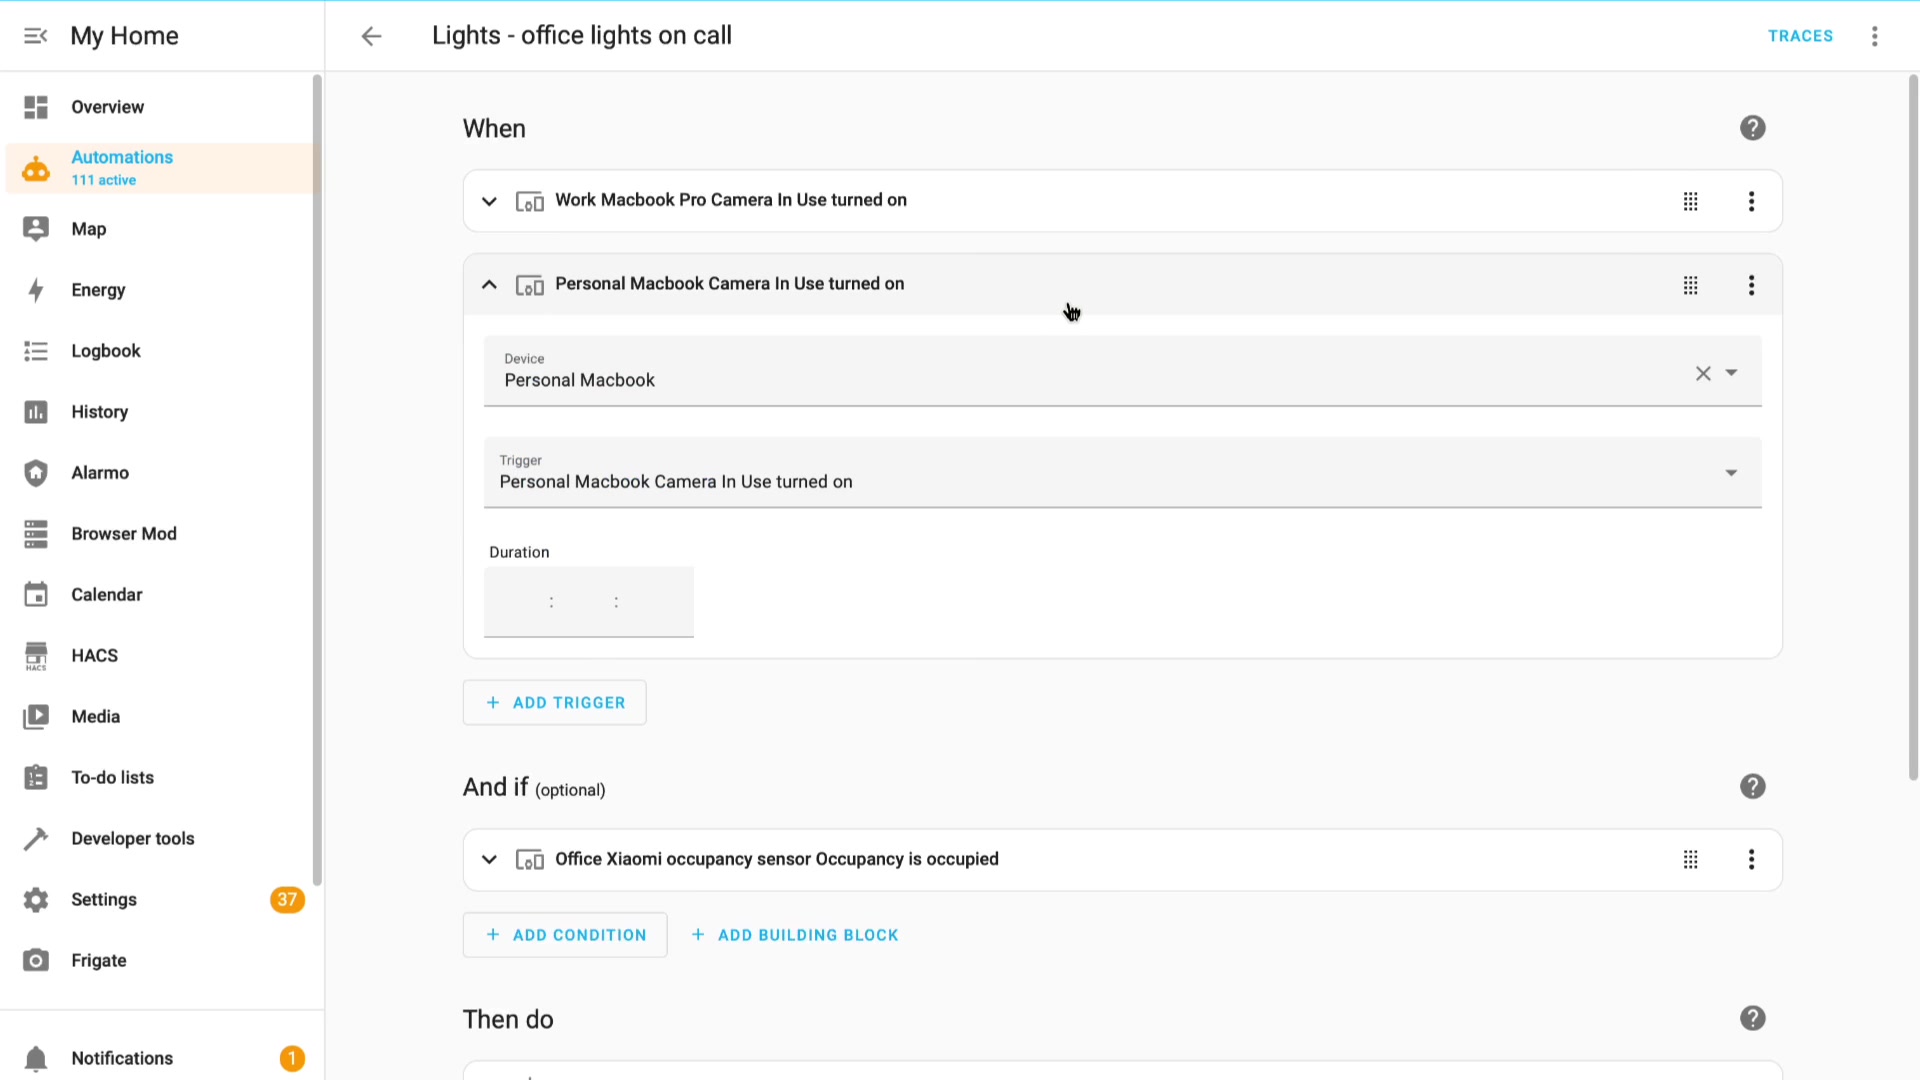Open the Trigger type dropdown
The height and width of the screenshot is (1080, 1920).
1731,473
